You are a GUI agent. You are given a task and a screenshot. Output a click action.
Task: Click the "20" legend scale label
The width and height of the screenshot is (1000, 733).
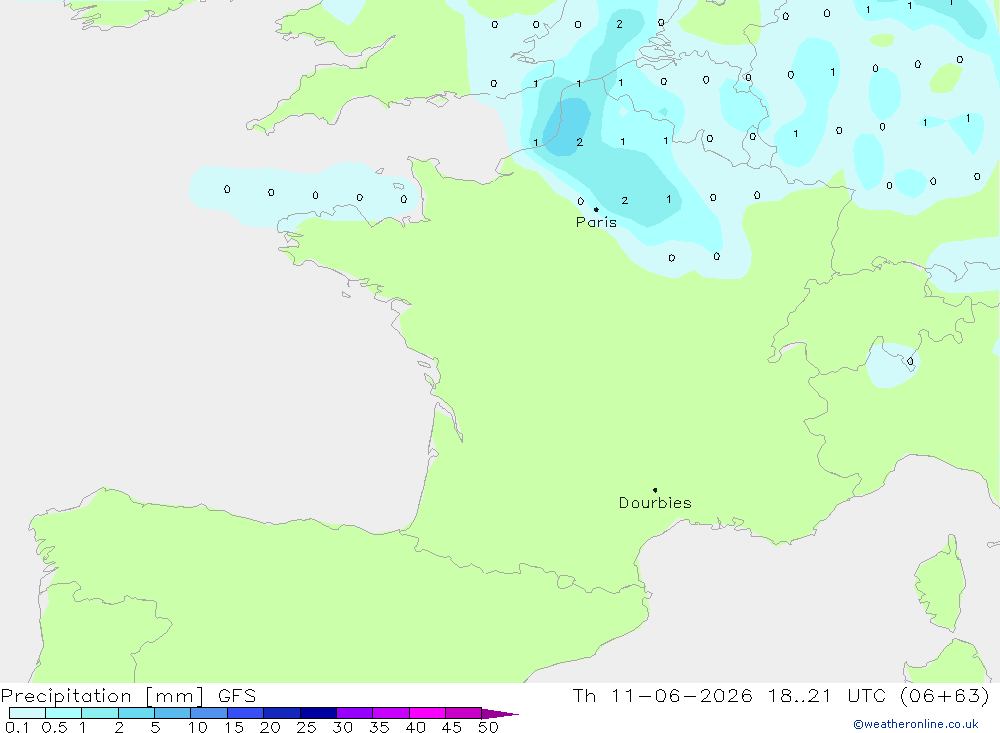270,727
